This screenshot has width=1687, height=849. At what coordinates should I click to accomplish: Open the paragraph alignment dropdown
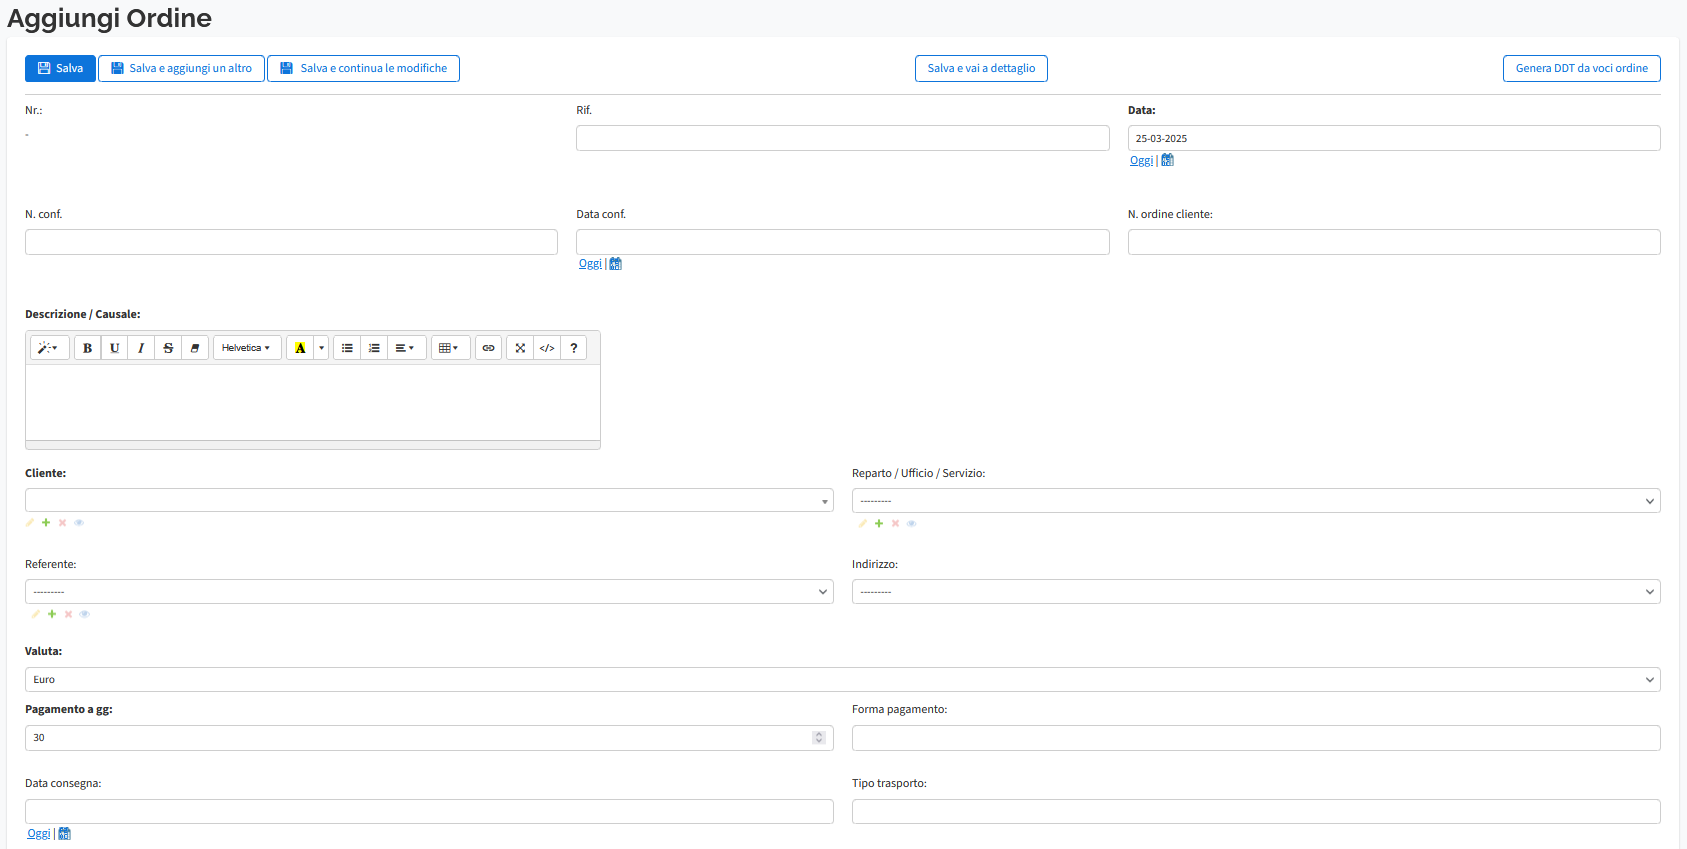[x=405, y=348]
